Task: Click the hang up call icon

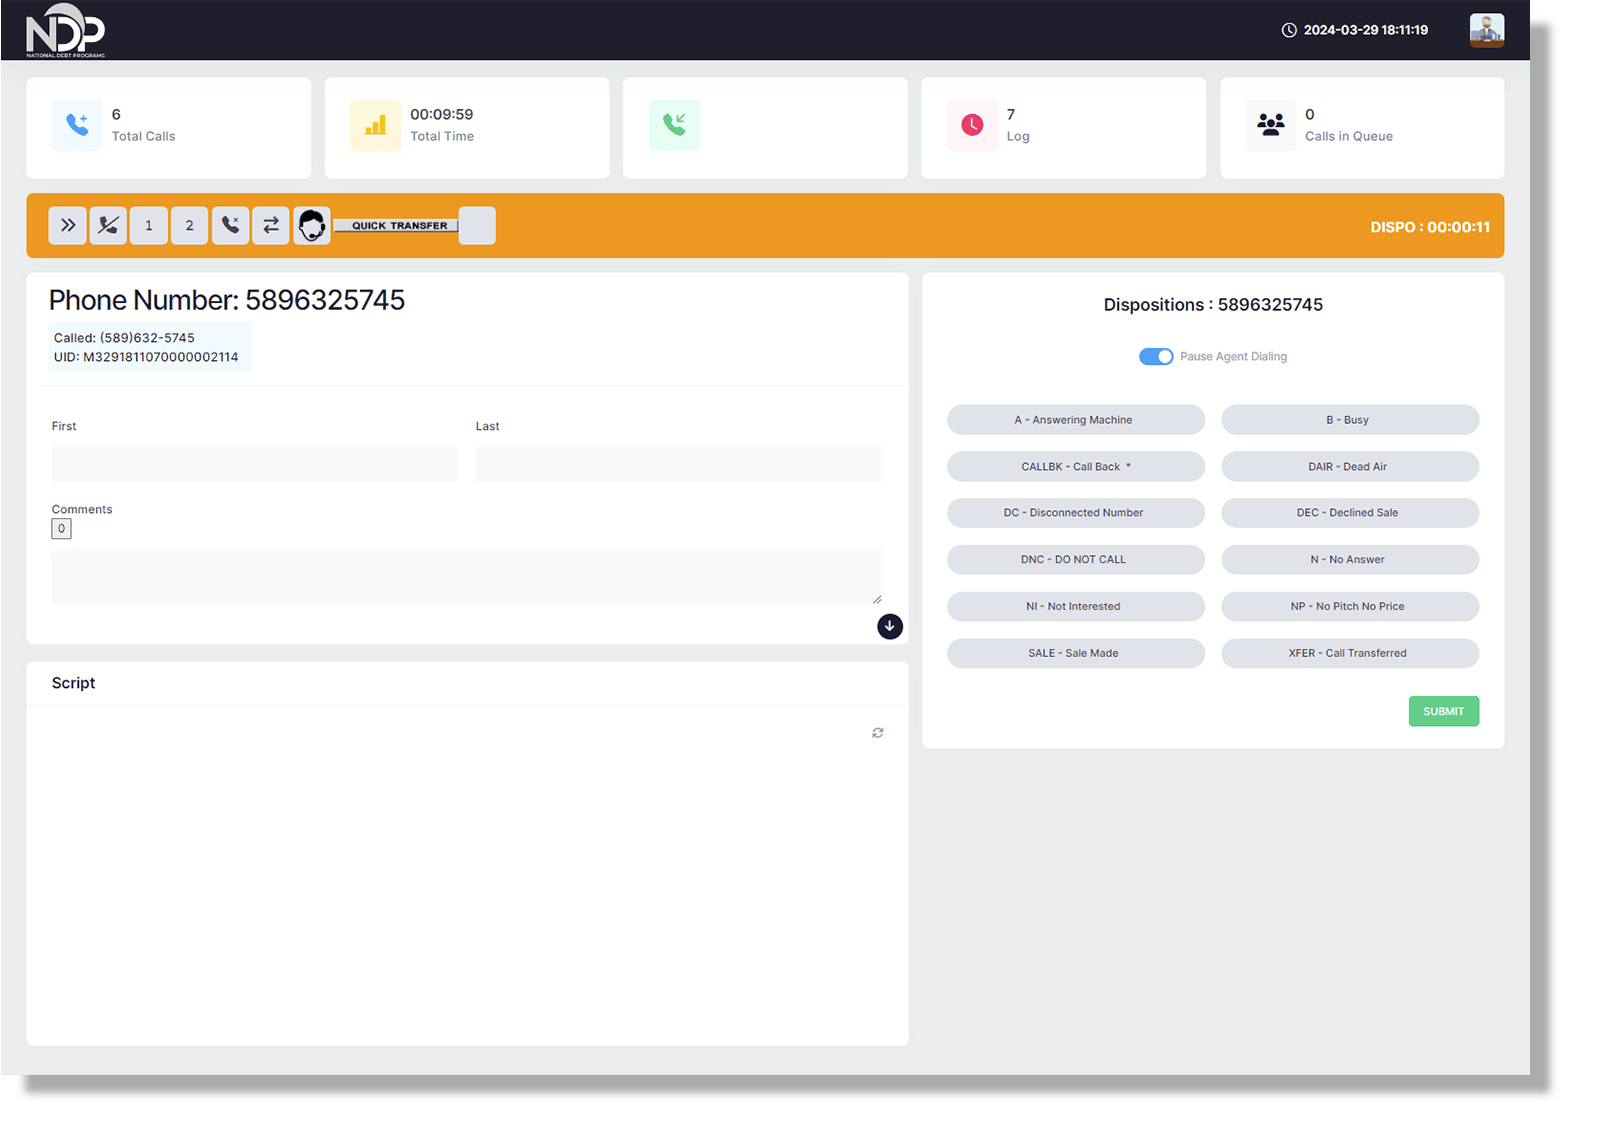Action: [x=108, y=226]
